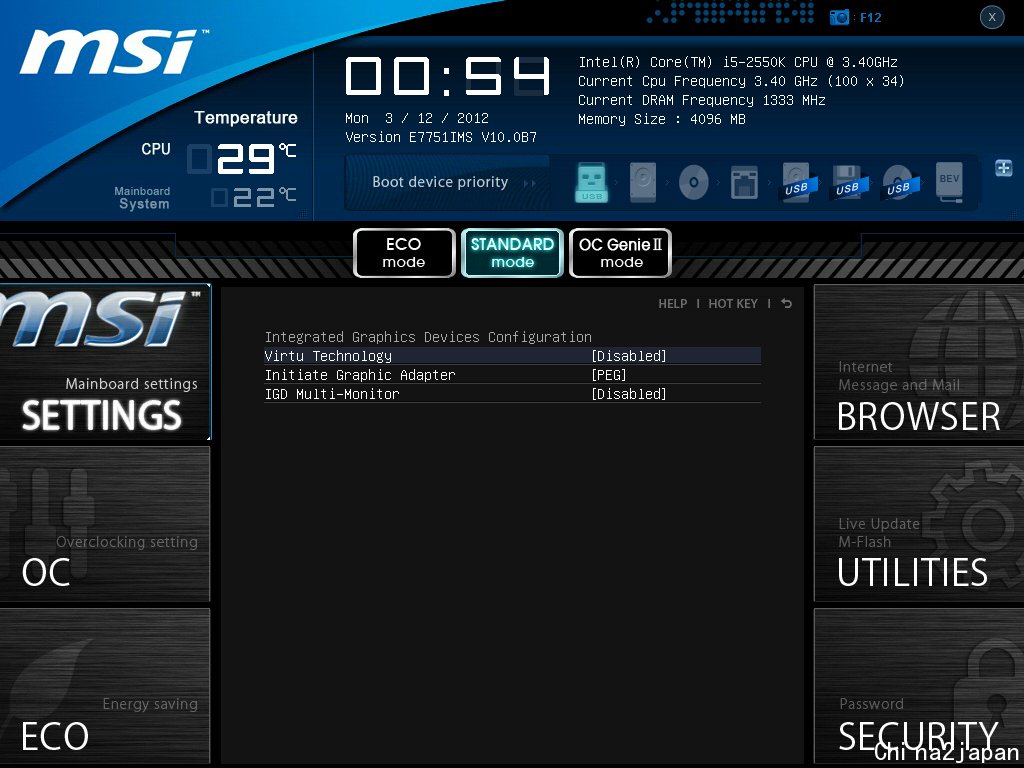Select the optical disc boot device icon
The width and height of the screenshot is (1024, 768).
coord(694,182)
